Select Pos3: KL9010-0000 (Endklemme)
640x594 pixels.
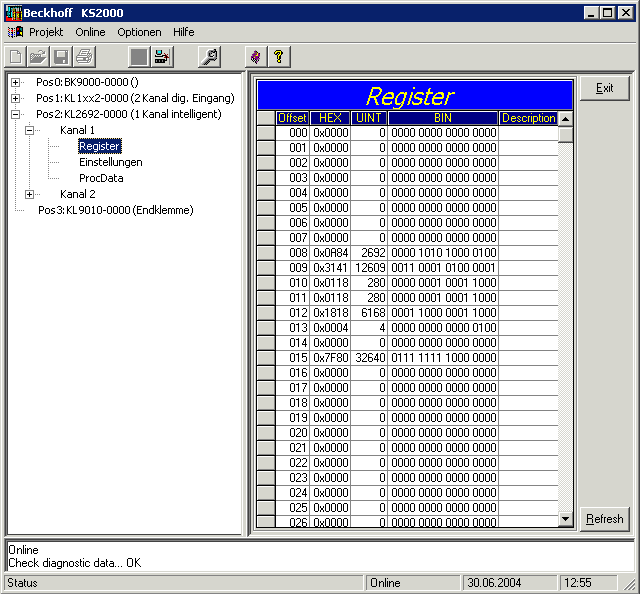(116, 210)
